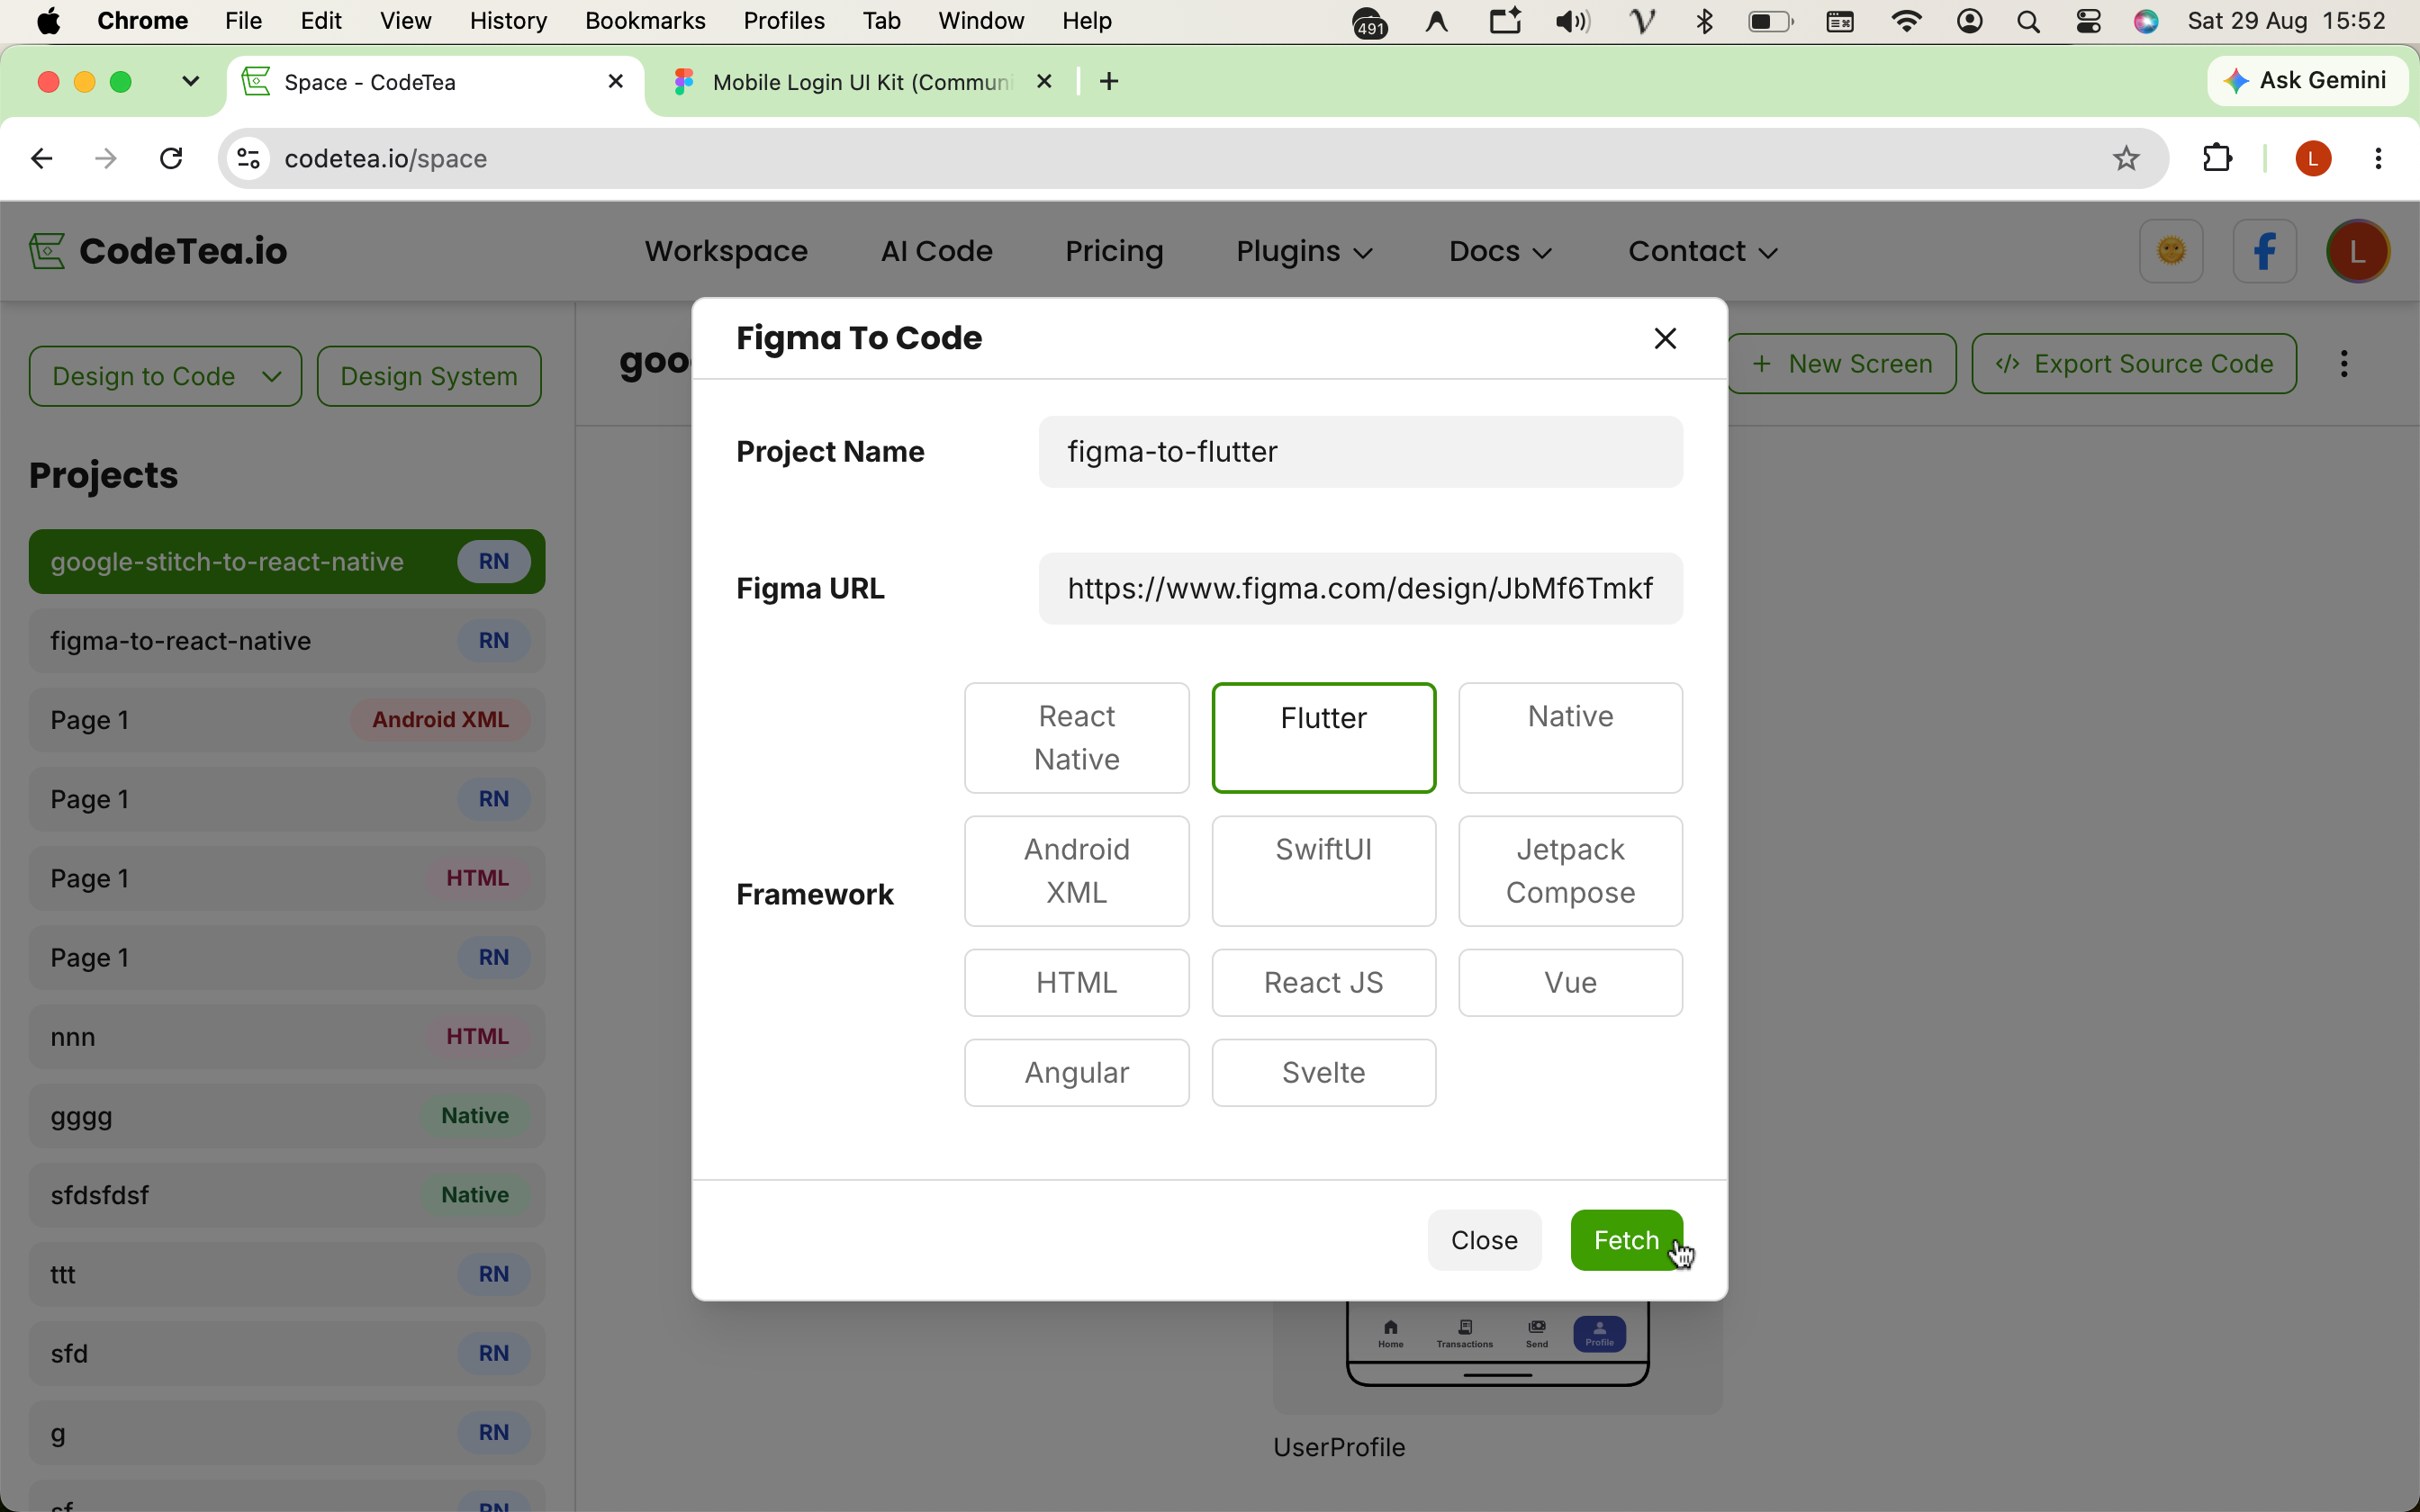Open the user avatar L in header
The image size is (2420, 1512).
(x=2357, y=251)
